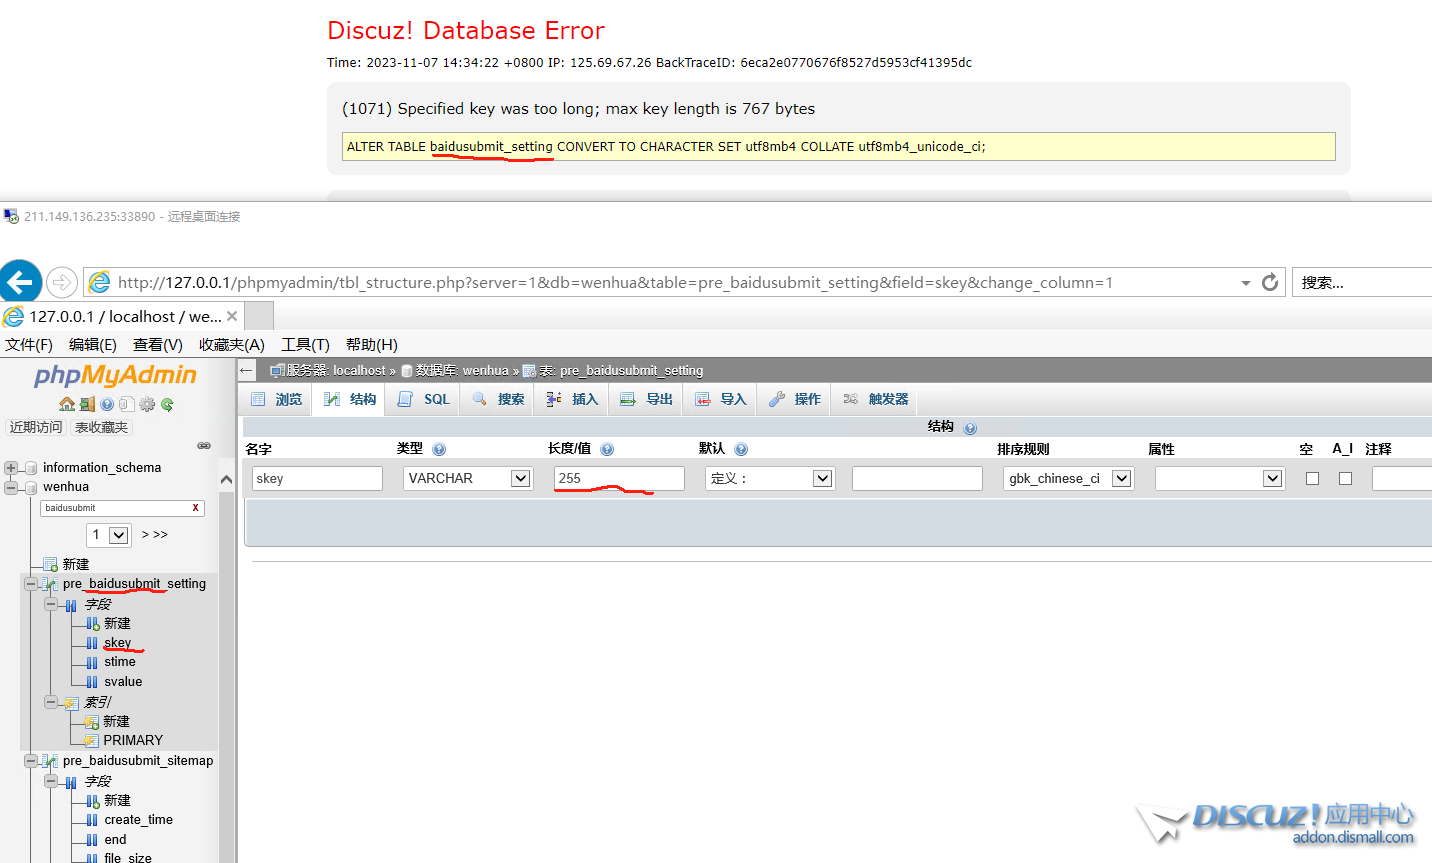Switch to the 导出 tab
This screenshot has height=863, width=1432.
pos(646,399)
